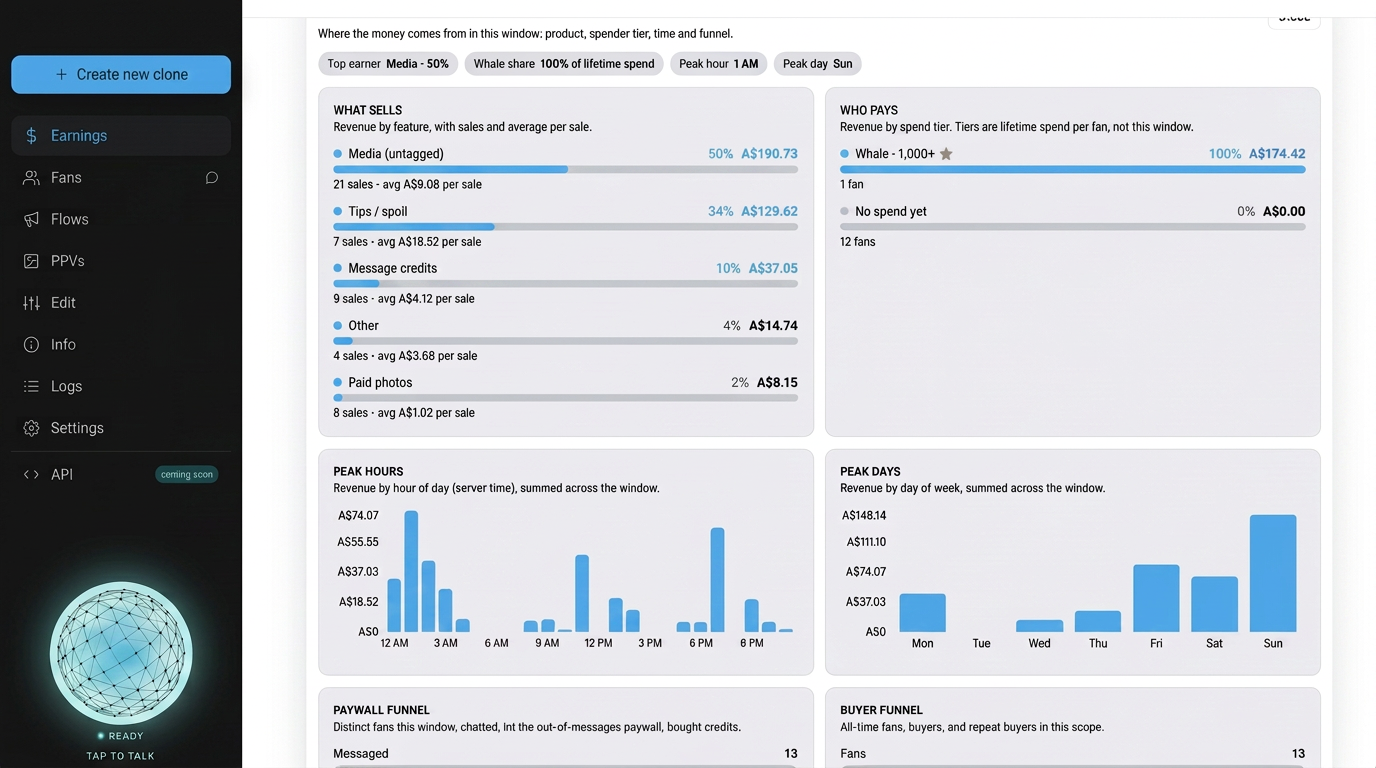Click the coming soon badge next to API

187,475
